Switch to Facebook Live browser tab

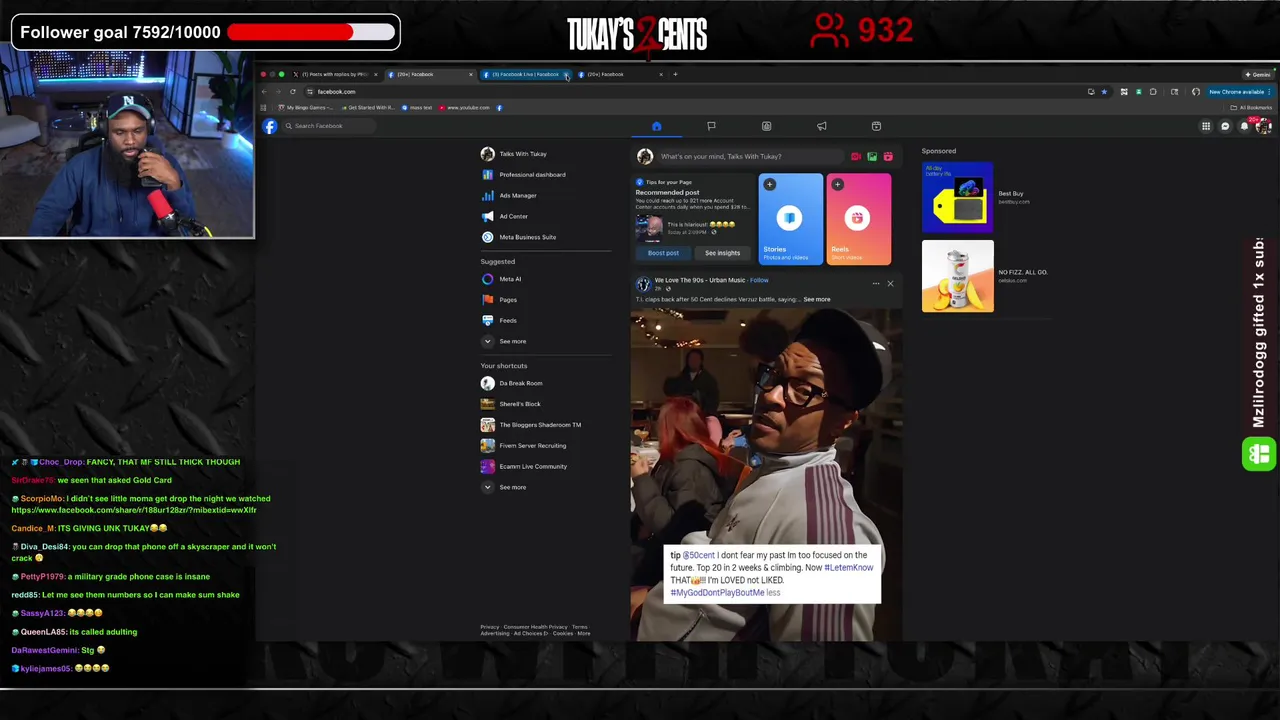[524, 74]
